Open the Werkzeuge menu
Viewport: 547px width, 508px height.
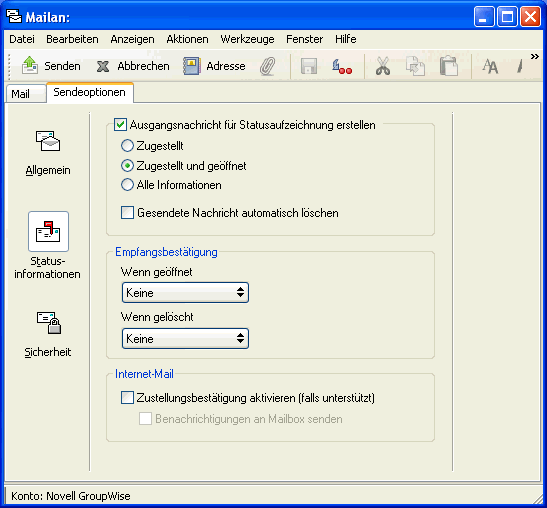coord(247,39)
